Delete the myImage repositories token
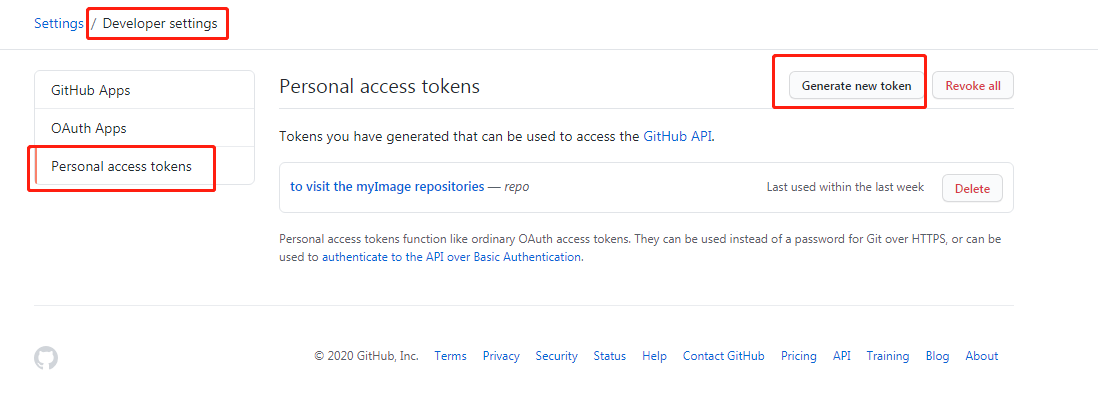 972,188
